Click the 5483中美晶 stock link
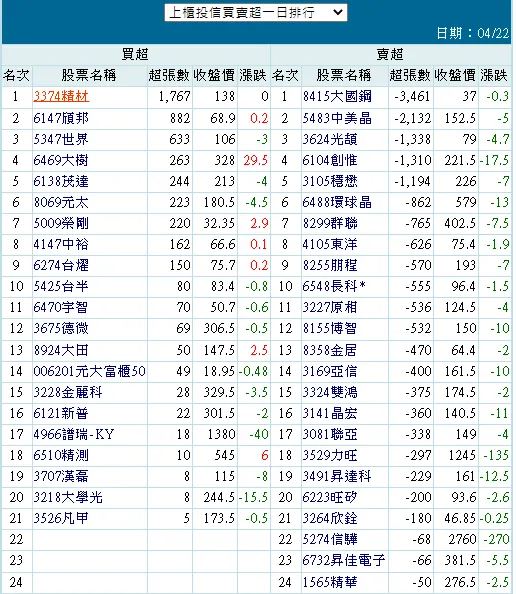This screenshot has width=516, height=594. 337,119
